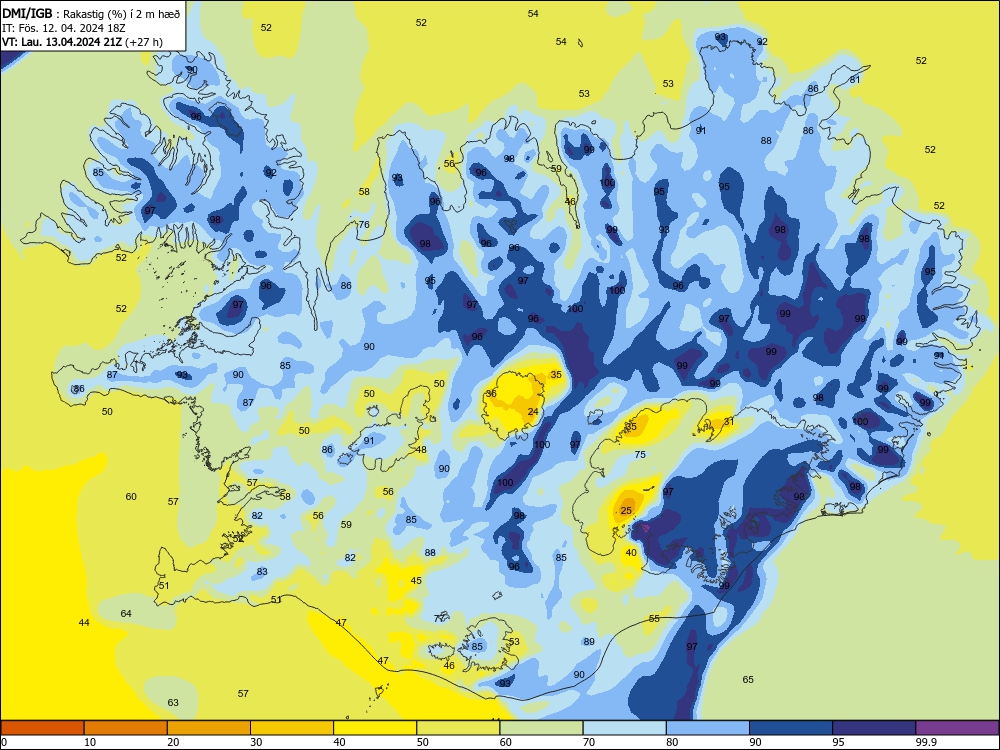Click the '36' humidity reading
Viewport: 1000px width, 750px height.
pos(491,393)
